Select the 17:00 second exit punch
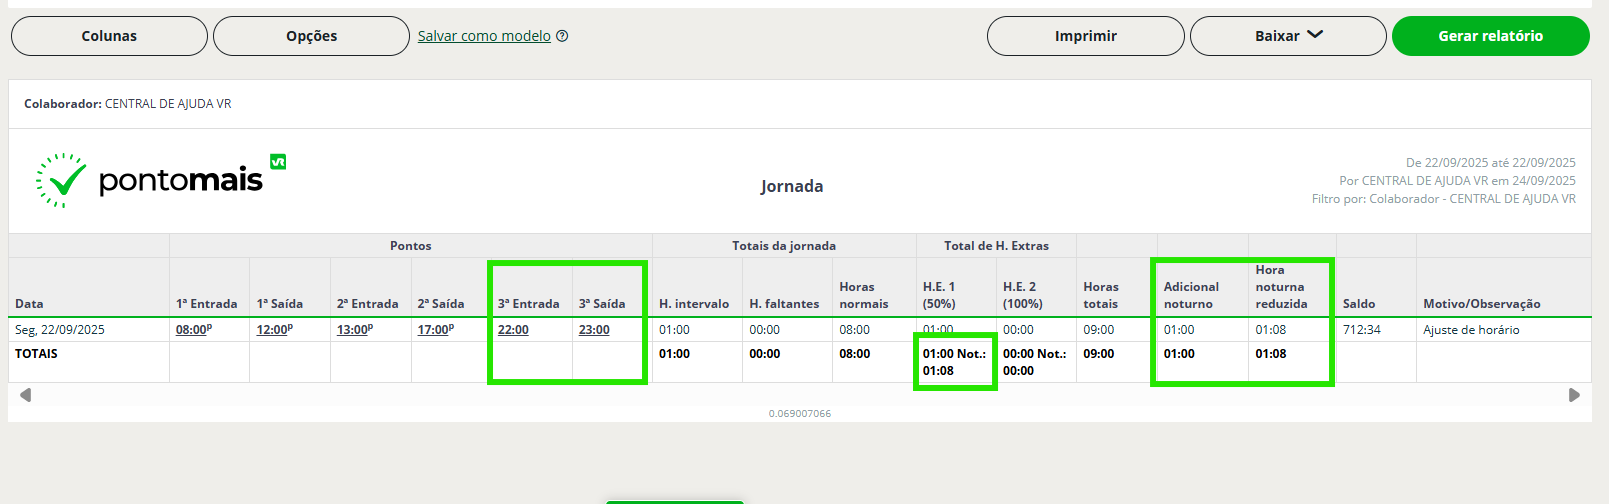 pos(434,330)
